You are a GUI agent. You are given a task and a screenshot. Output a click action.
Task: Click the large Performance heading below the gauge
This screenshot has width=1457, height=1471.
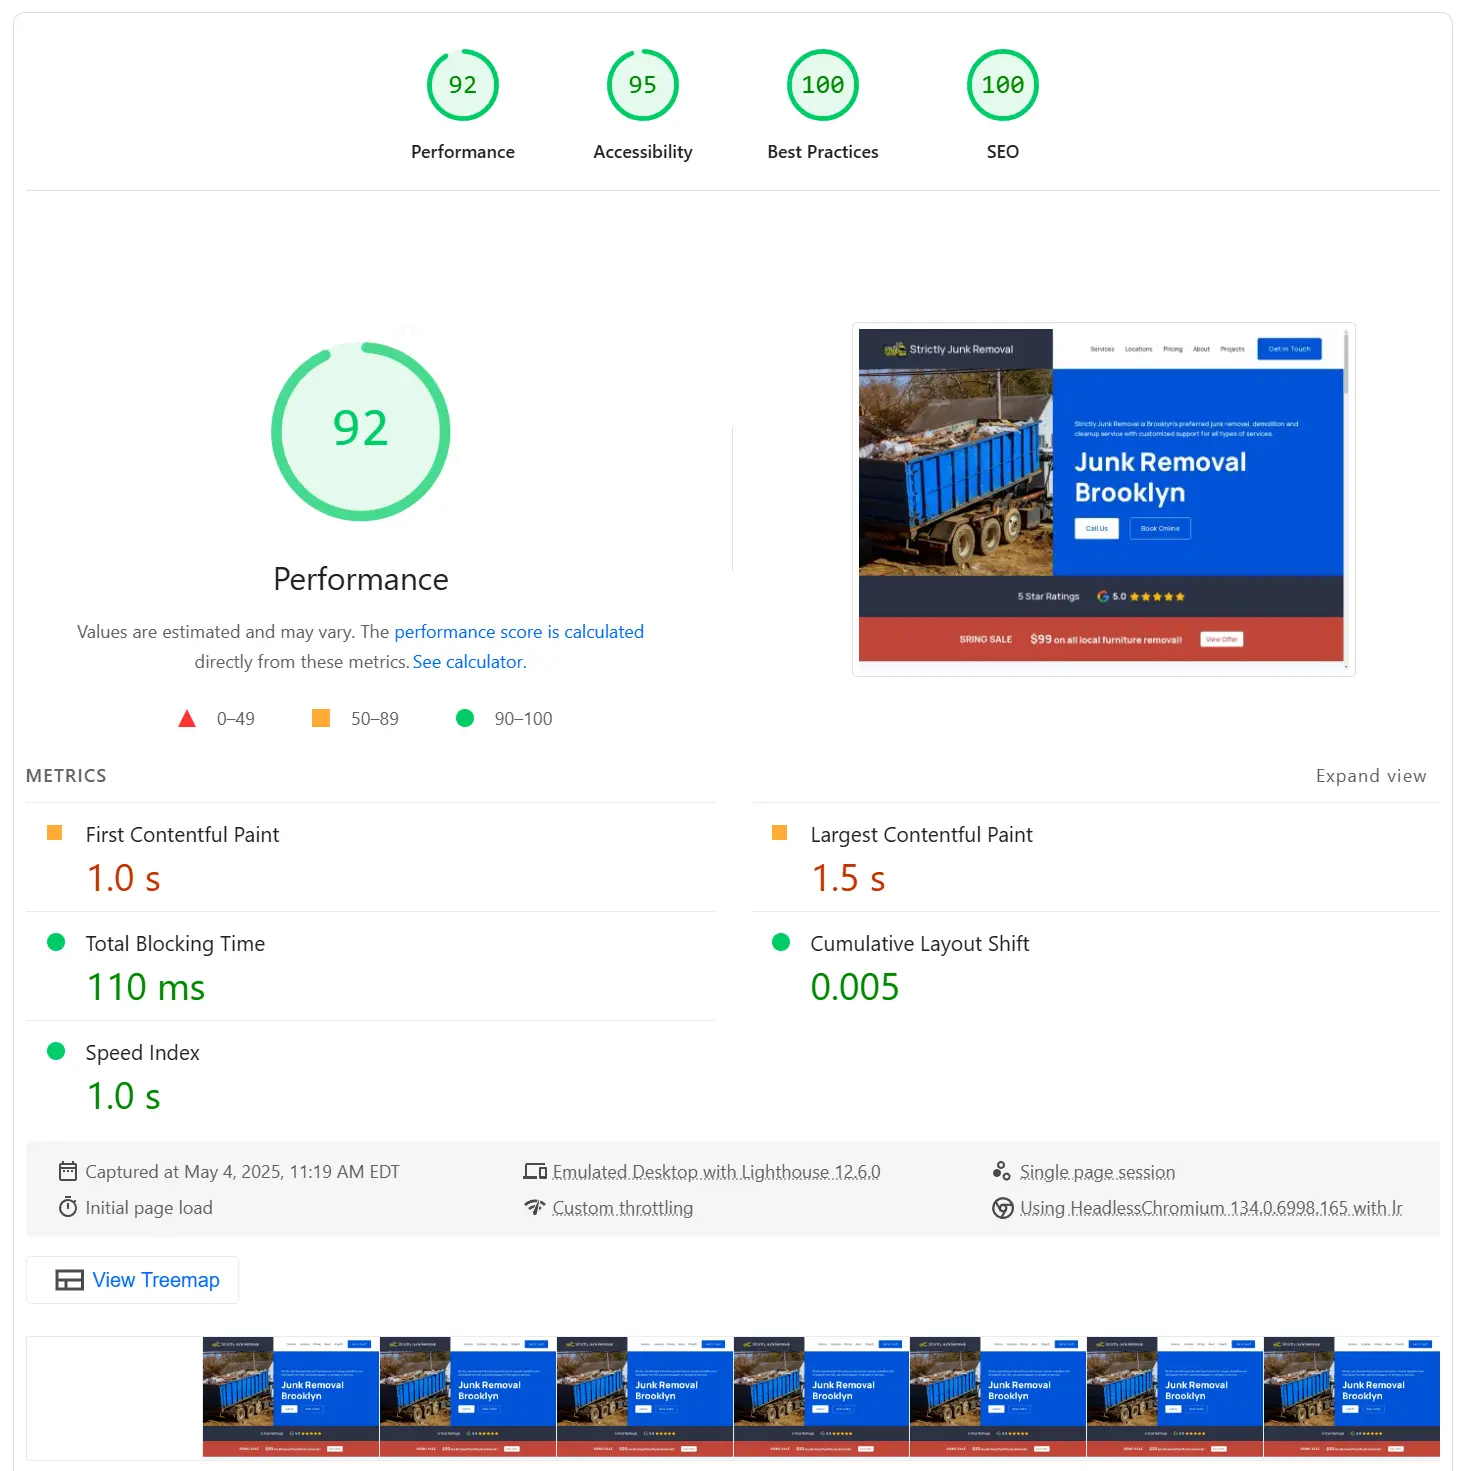coord(361,579)
